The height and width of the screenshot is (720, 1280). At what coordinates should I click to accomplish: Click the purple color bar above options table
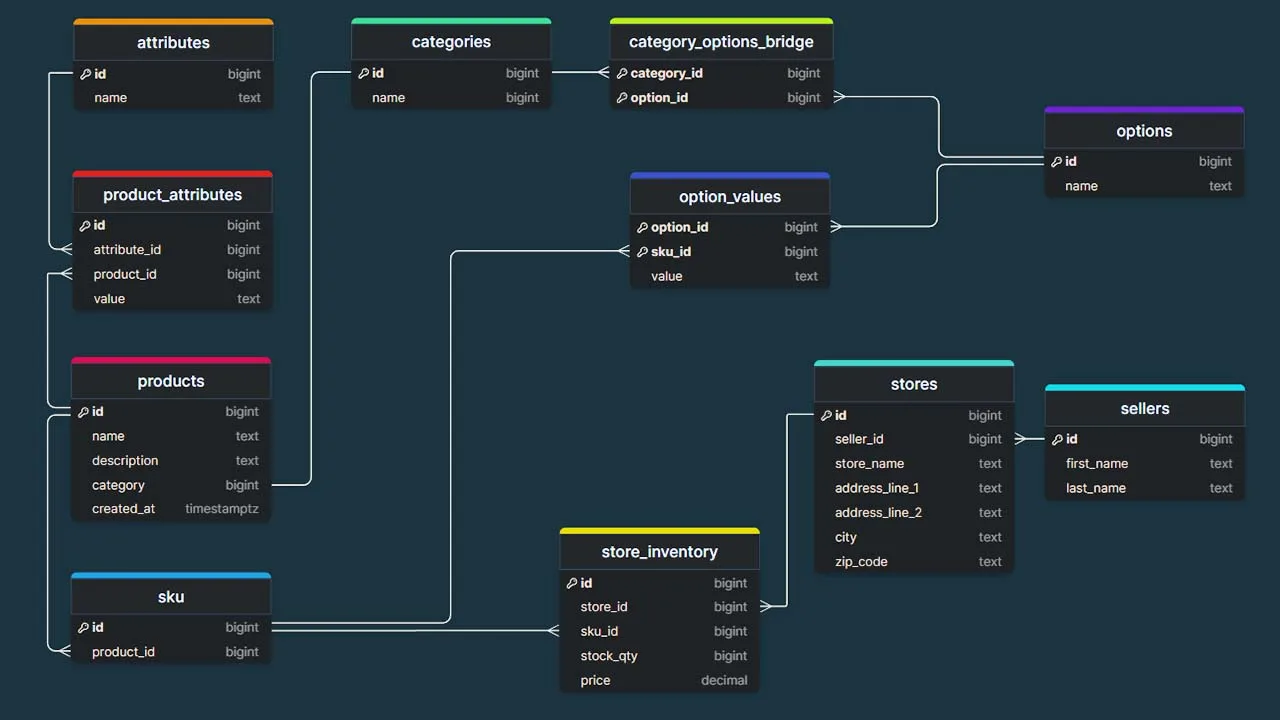[1144, 110]
